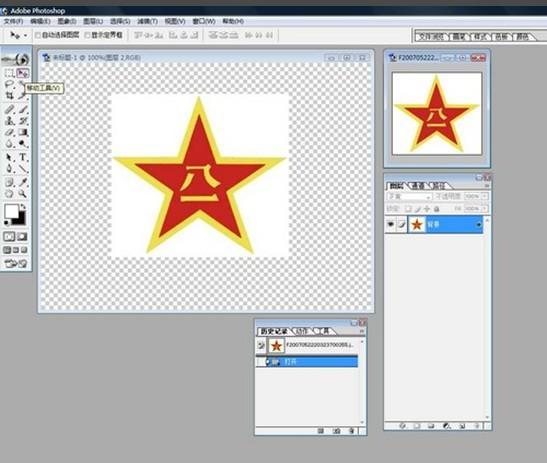Open the 图层(L) menu

(x=93, y=21)
